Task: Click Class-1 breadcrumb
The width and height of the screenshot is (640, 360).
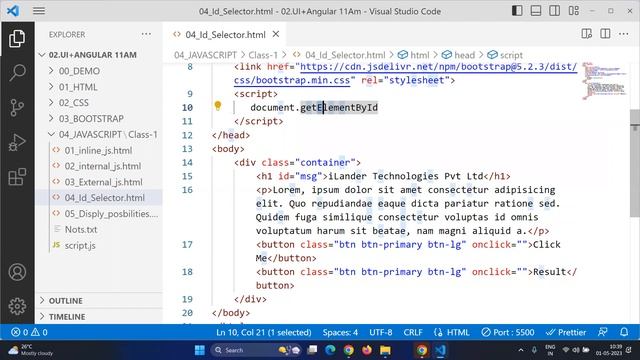Action: click(263, 55)
